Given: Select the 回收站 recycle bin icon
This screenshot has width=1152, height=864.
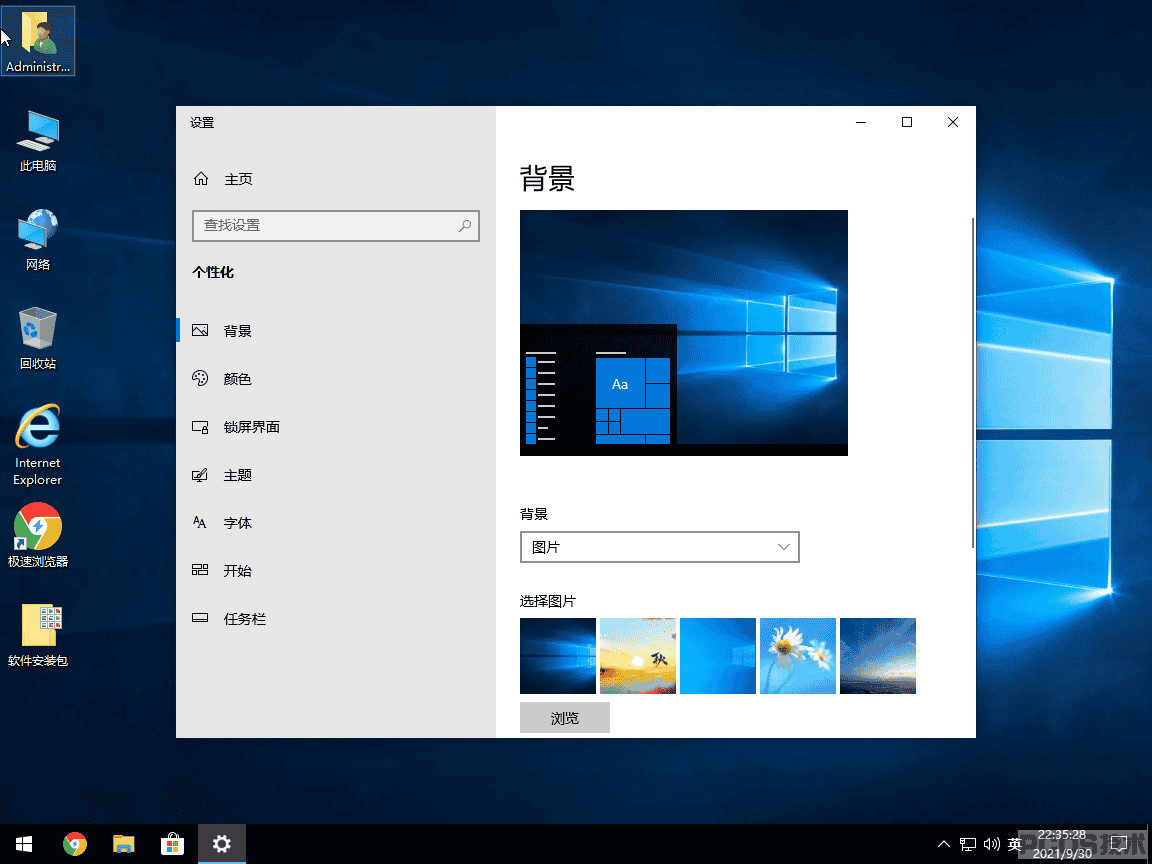Looking at the screenshot, I should point(38,339).
